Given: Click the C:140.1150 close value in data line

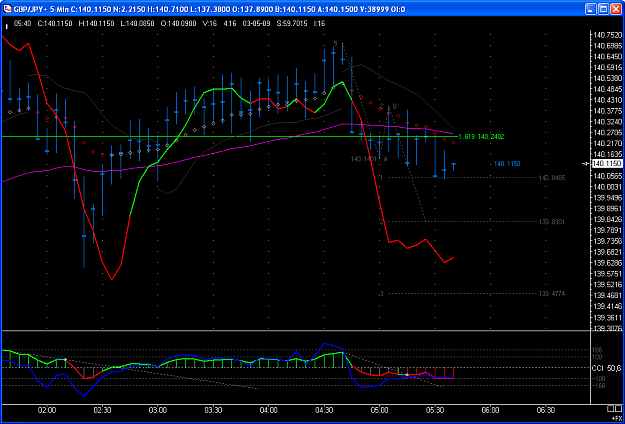Looking at the screenshot, I should pyautogui.click(x=55, y=24).
